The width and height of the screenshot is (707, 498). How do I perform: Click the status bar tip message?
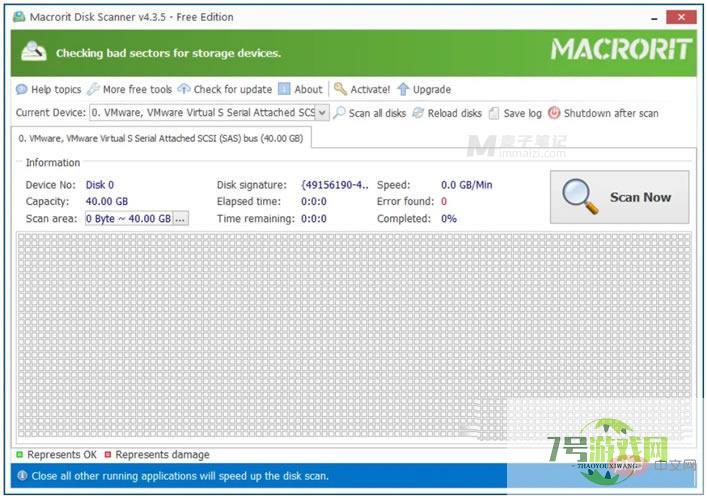pos(180,476)
